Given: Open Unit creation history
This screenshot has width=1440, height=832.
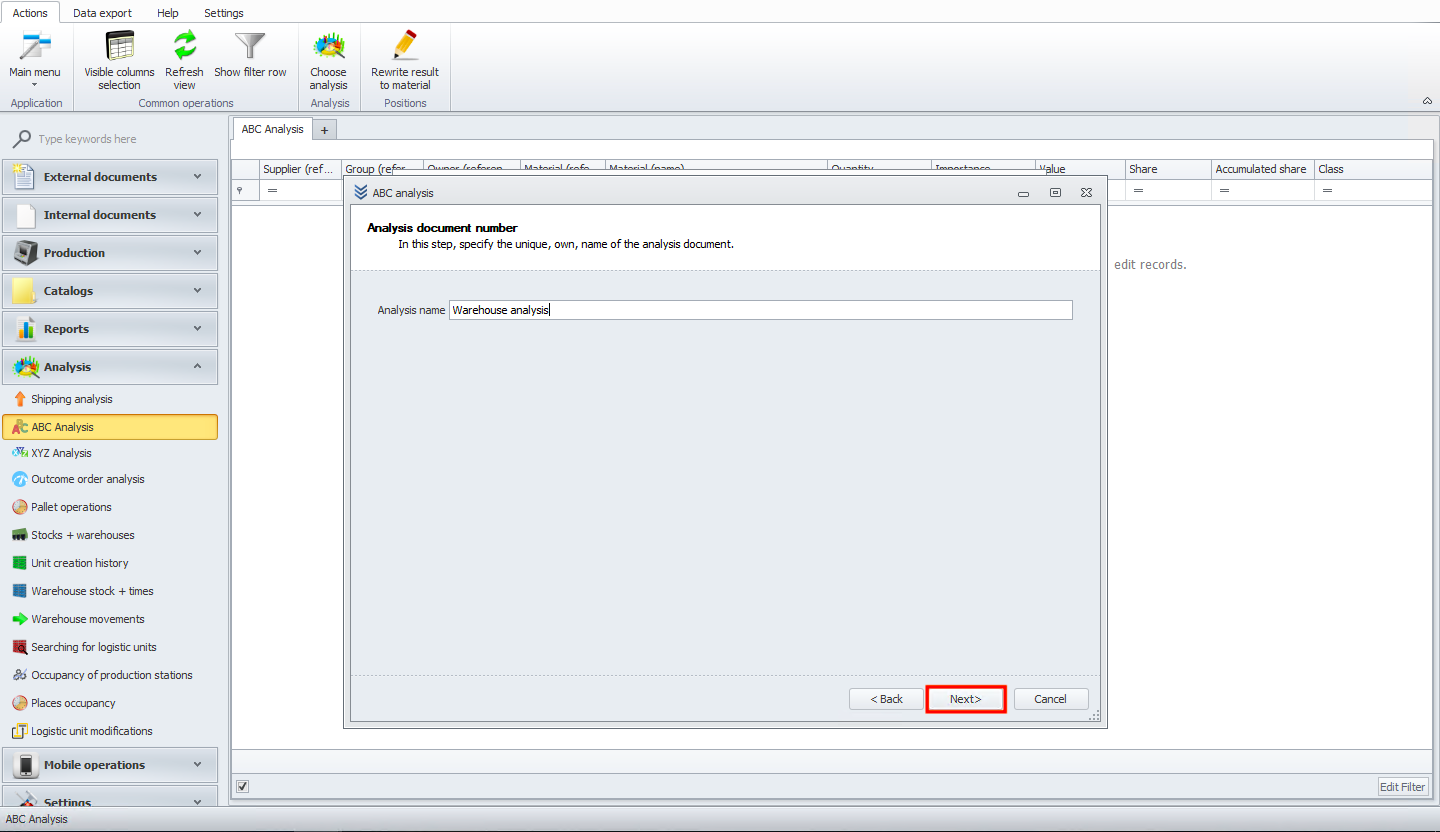Looking at the screenshot, I should [x=80, y=563].
